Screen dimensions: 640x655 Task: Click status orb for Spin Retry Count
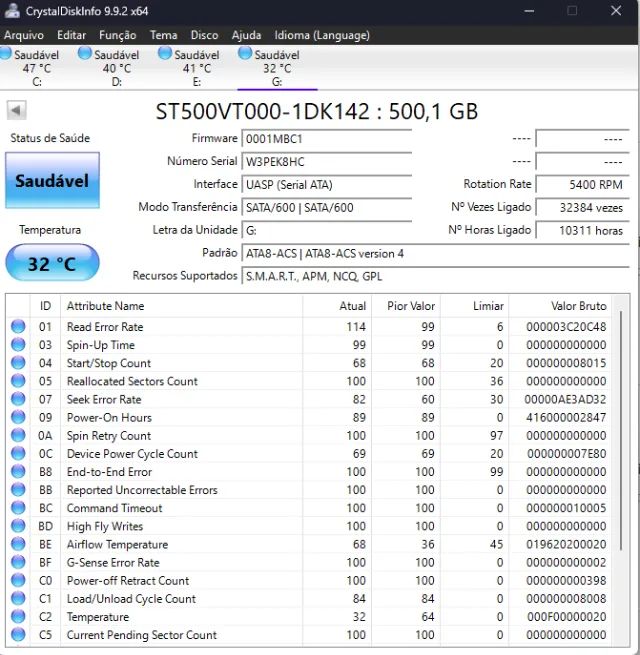[x=18, y=435]
